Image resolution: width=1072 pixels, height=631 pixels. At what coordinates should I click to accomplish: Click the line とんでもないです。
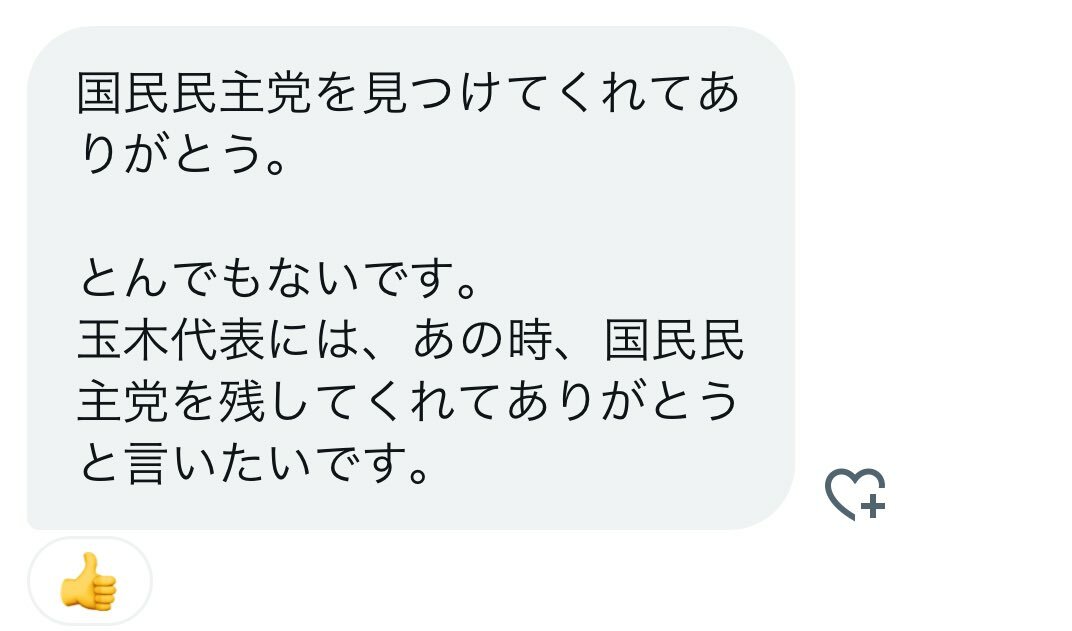click(278, 279)
